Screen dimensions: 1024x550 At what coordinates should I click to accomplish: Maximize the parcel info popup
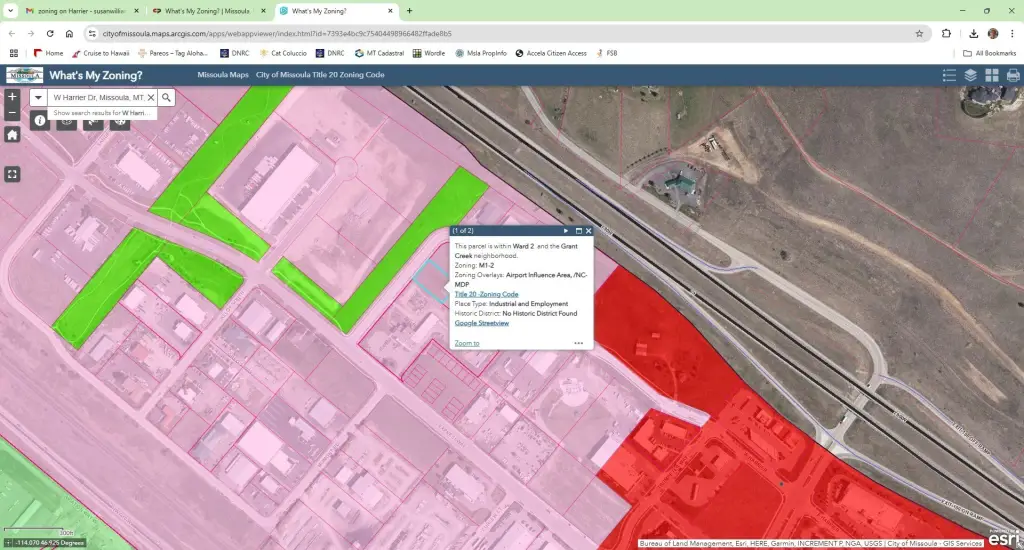pyautogui.click(x=578, y=231)
